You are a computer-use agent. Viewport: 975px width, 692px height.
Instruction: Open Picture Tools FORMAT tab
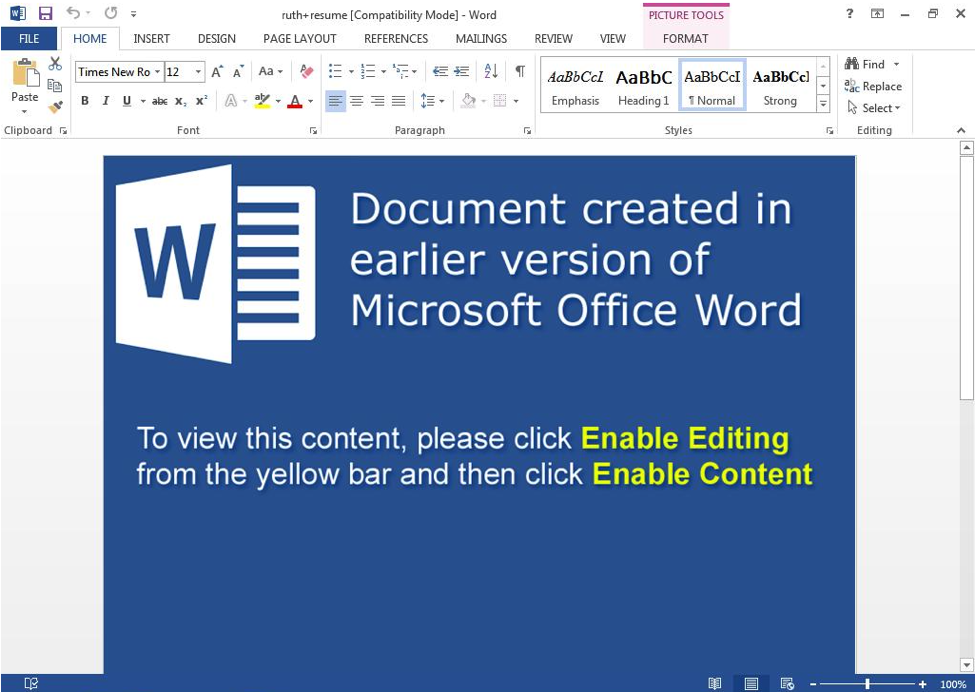coord(685,39)
